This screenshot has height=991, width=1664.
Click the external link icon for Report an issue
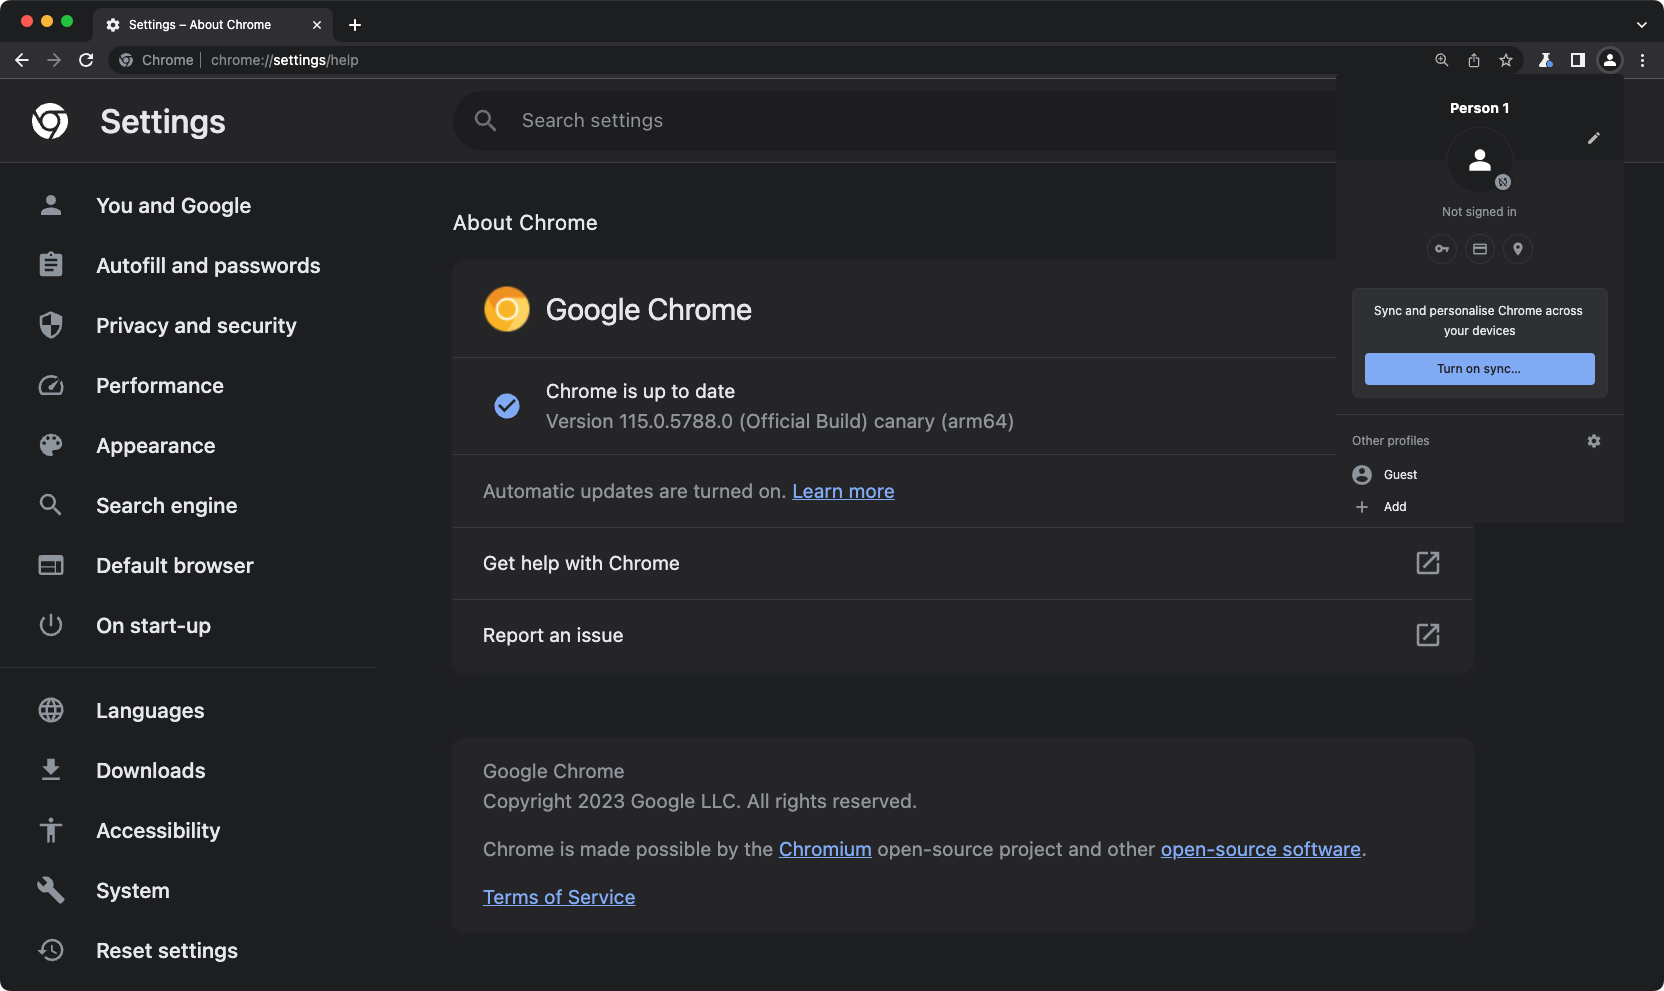[1428, 635]
